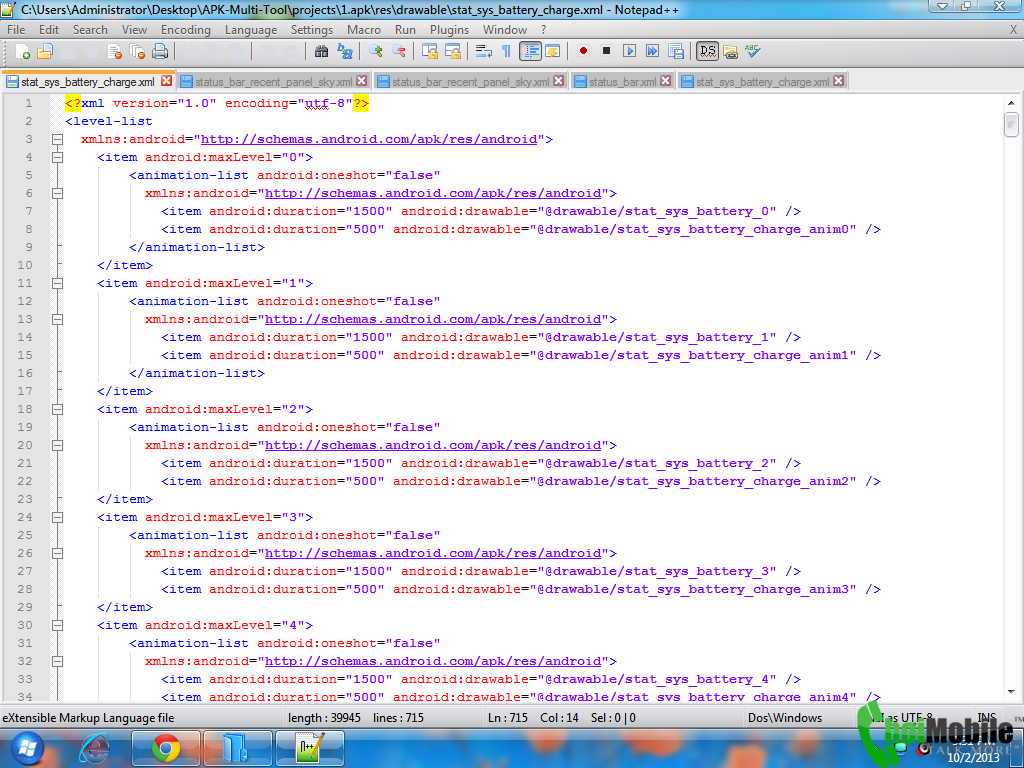Click the toolbar icon left of ABC spell-check

pyautogui.click(x=730, y=51)
